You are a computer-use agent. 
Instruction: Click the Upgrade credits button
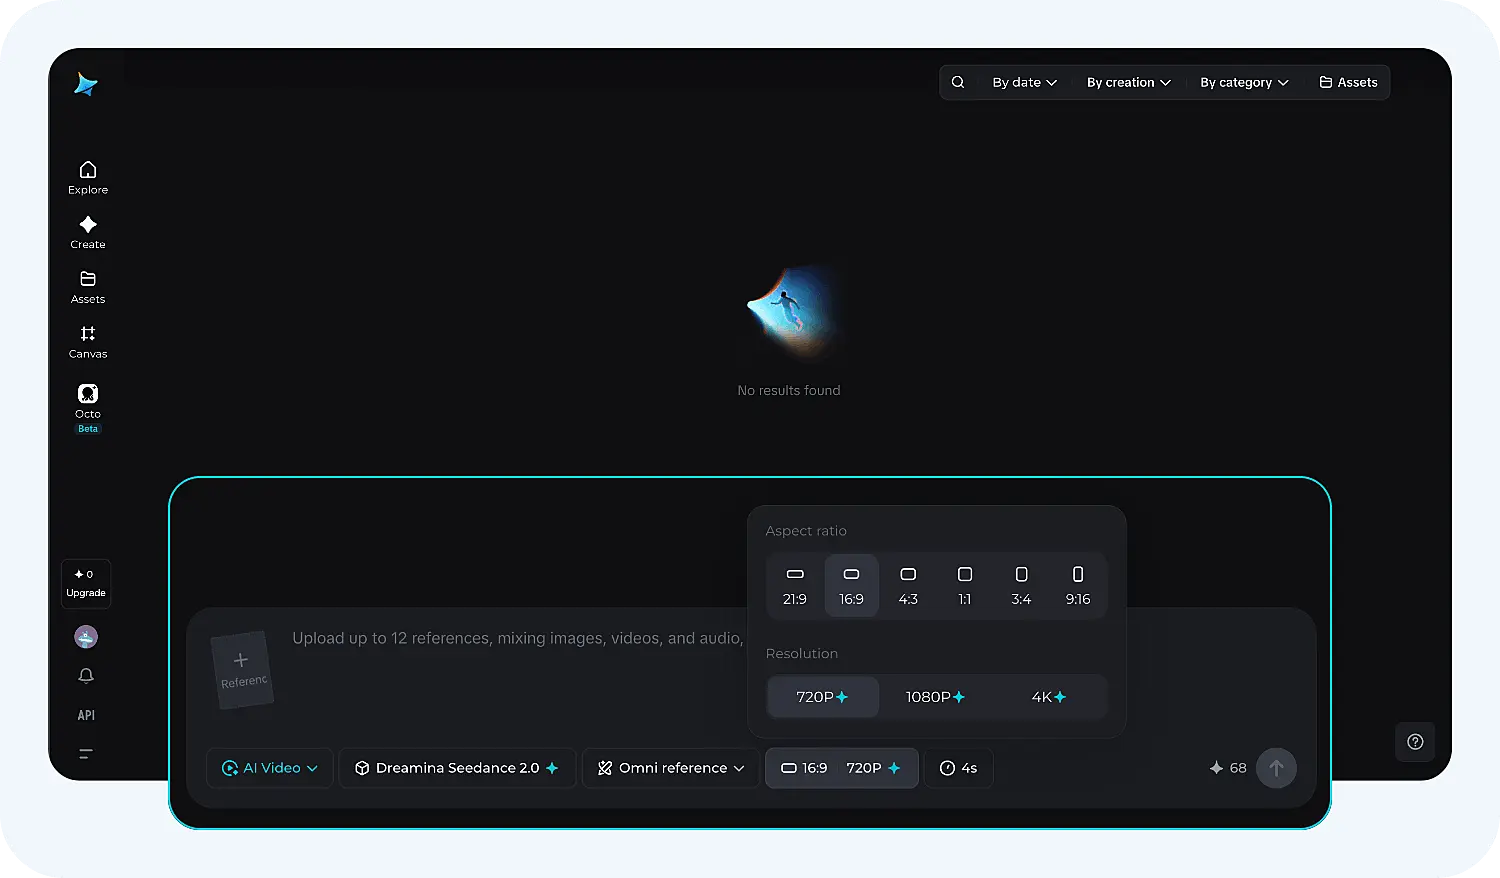[x=86, y=584]
